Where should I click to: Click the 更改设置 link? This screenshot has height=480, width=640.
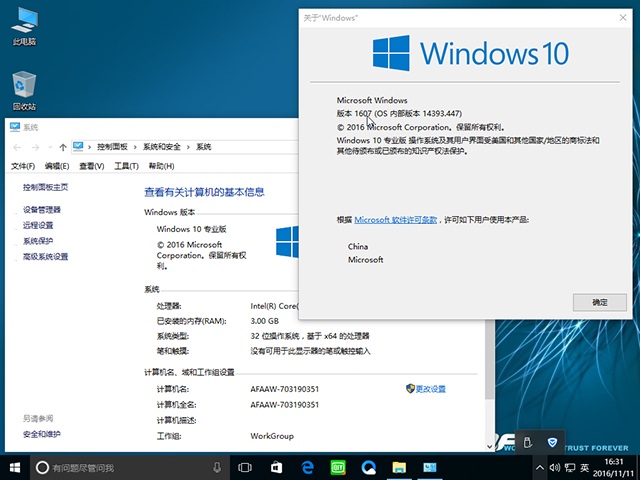click(x=430, y=388)
